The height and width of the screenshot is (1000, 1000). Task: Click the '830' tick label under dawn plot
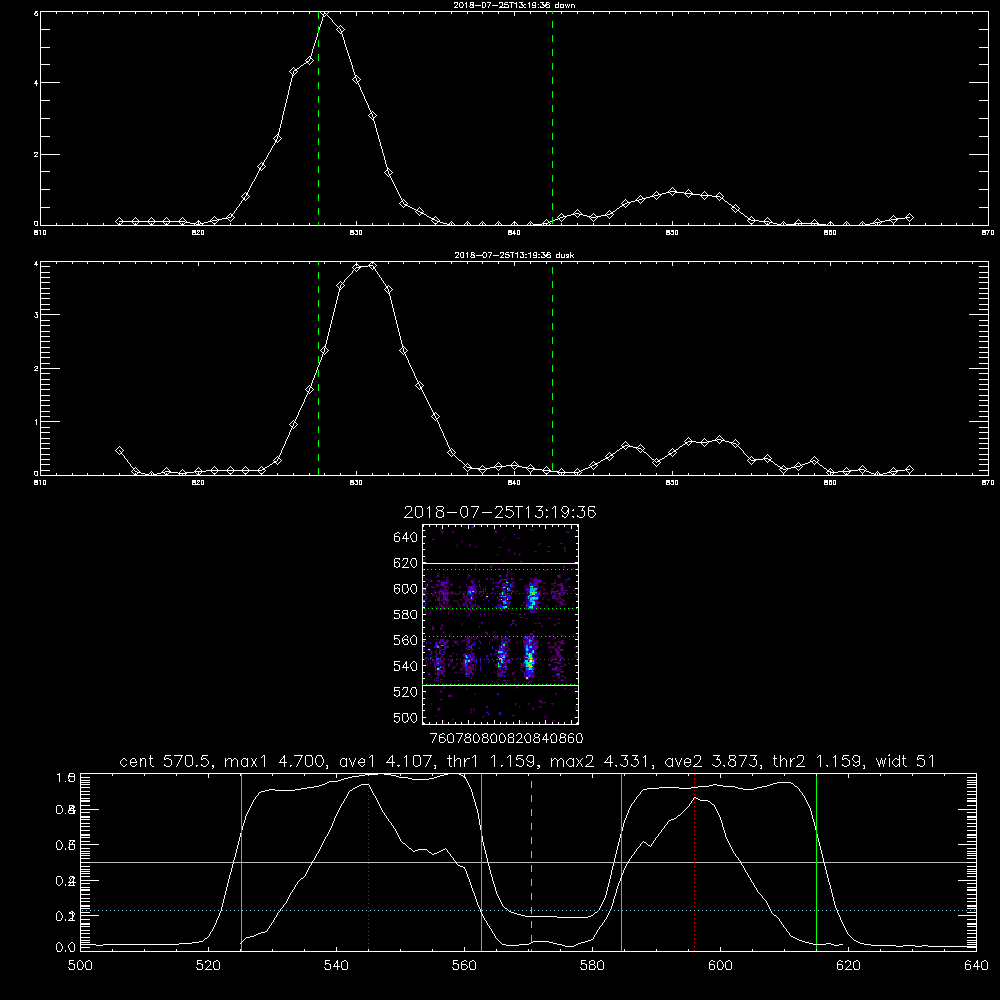pos(356,233)
